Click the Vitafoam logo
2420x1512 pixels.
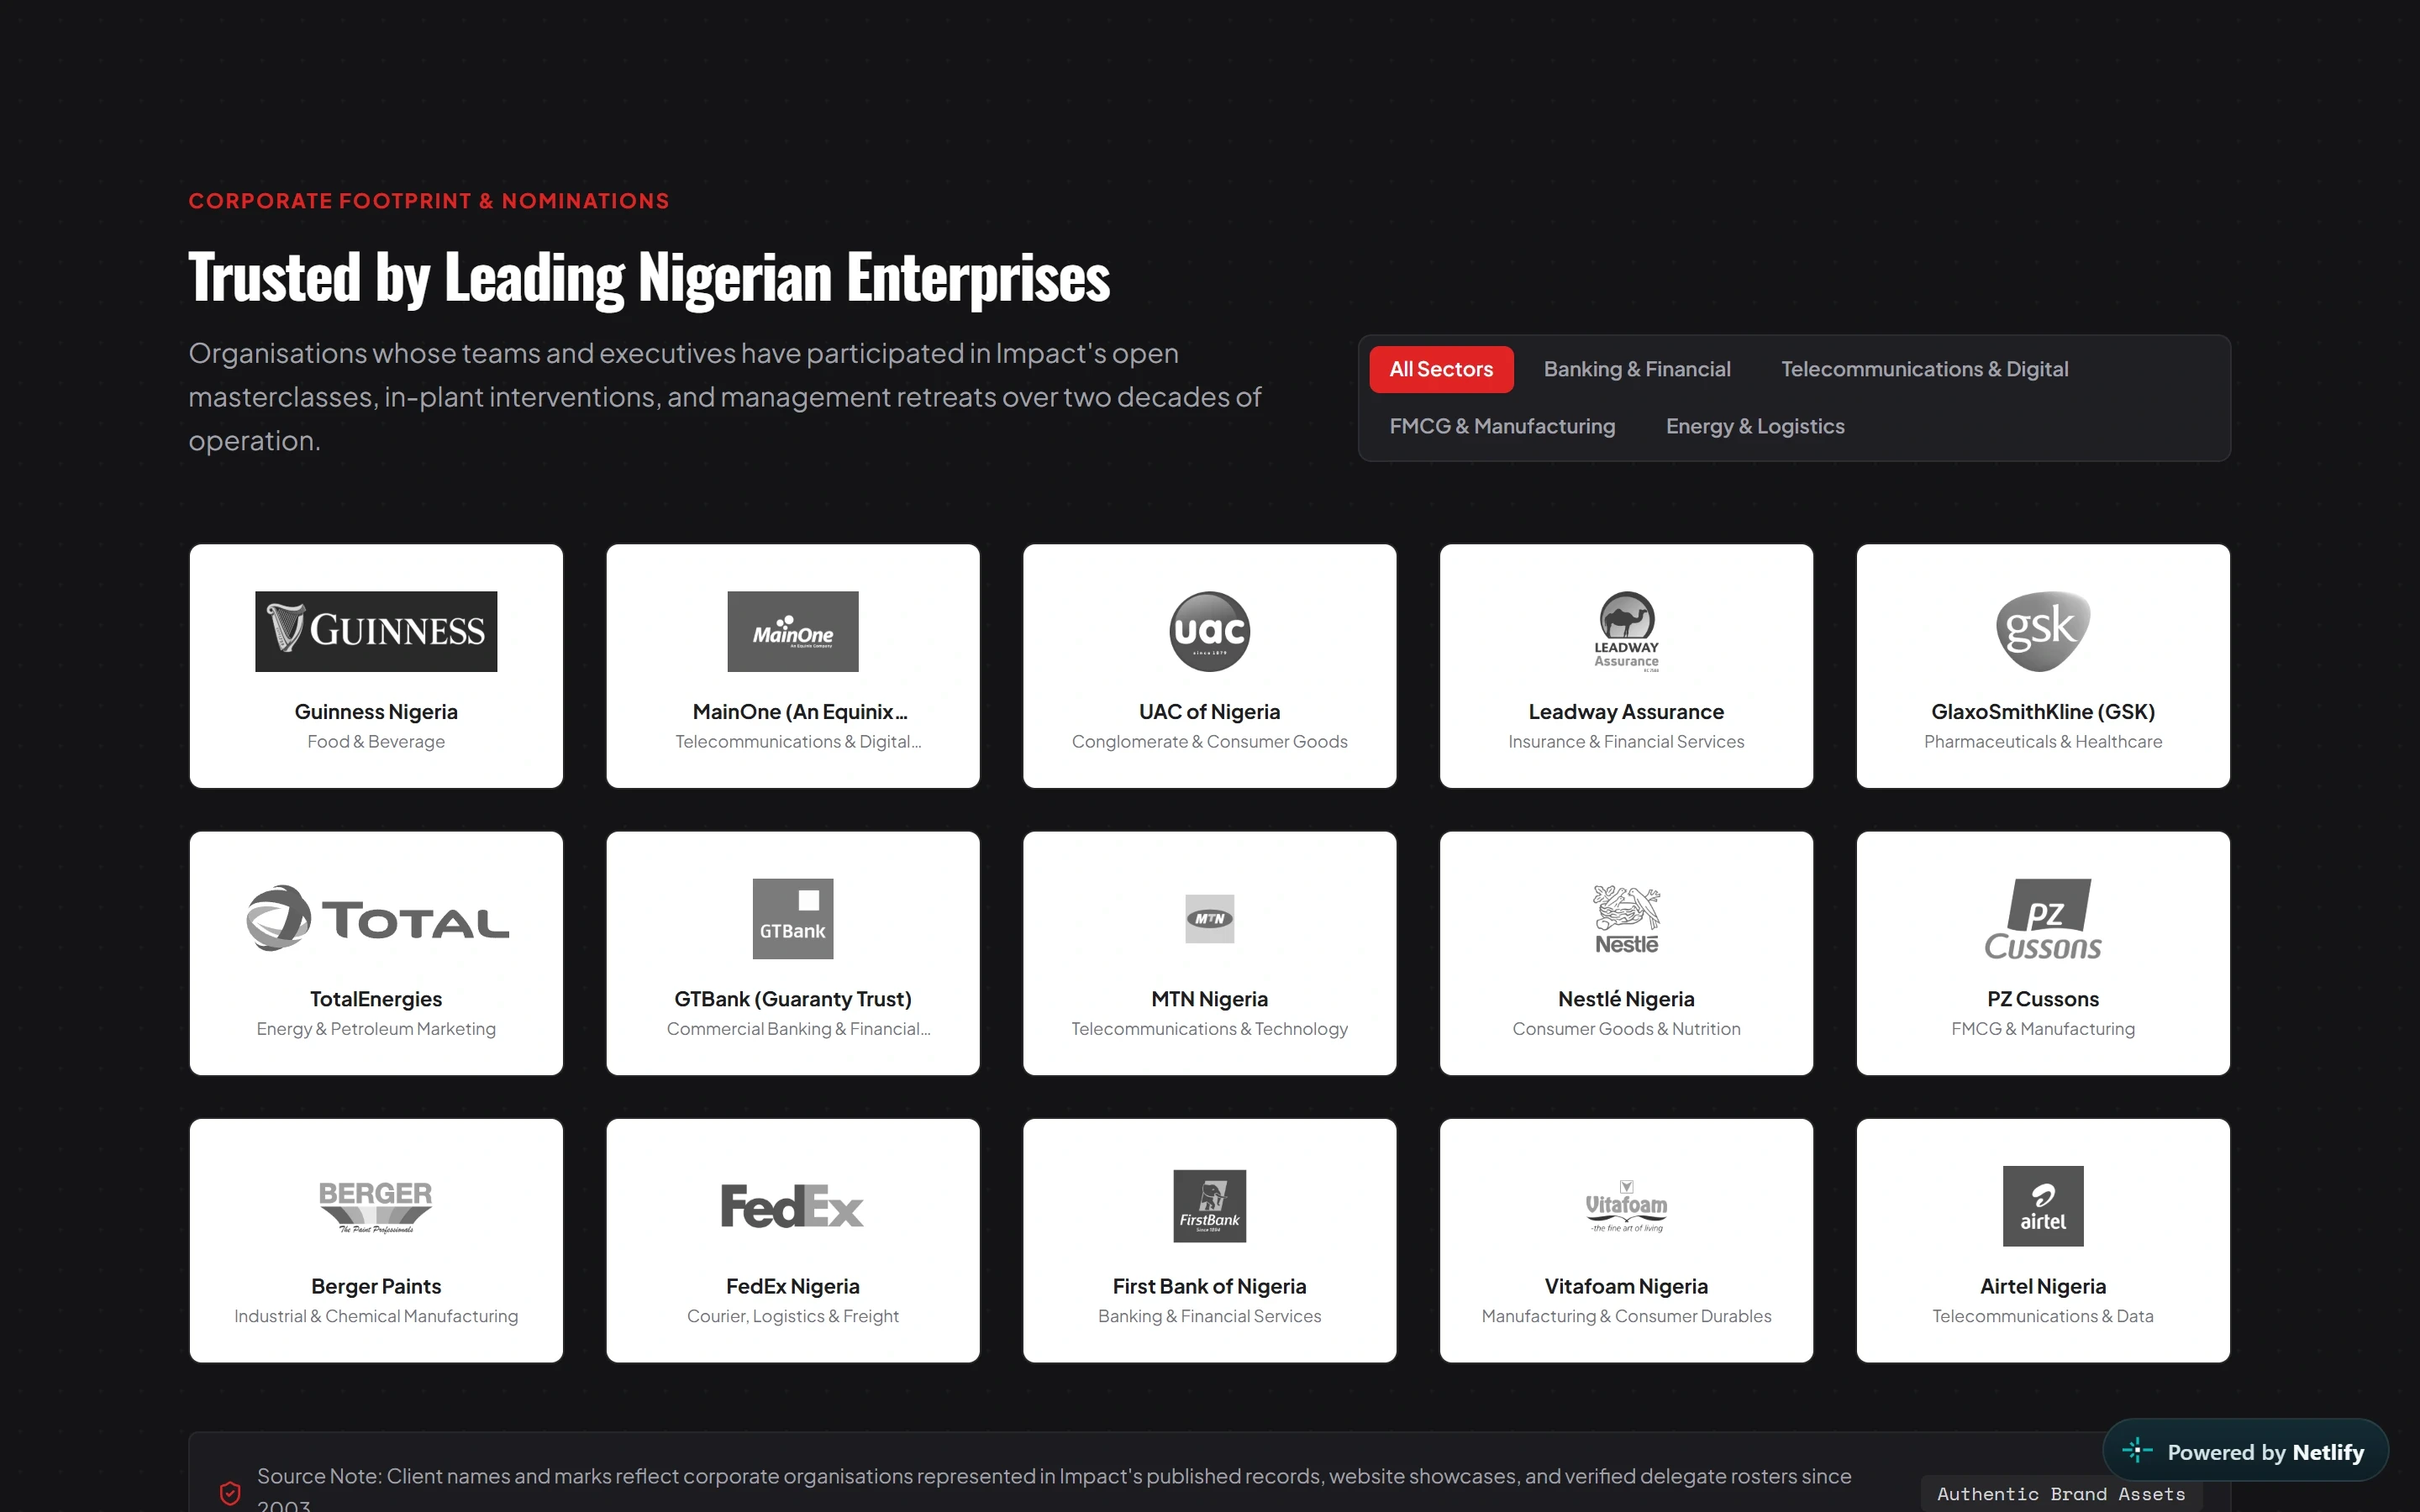coord(1626,1206)
